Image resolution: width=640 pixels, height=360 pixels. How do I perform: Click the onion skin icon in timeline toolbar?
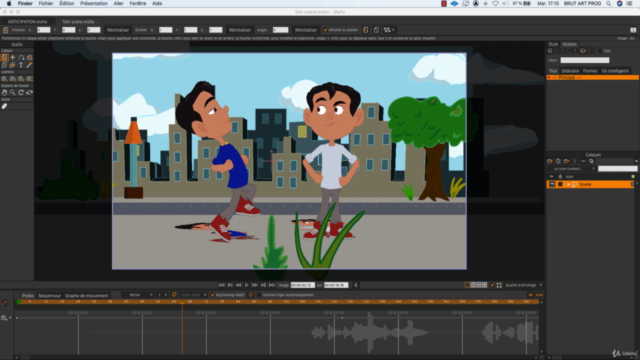[174, 295]
